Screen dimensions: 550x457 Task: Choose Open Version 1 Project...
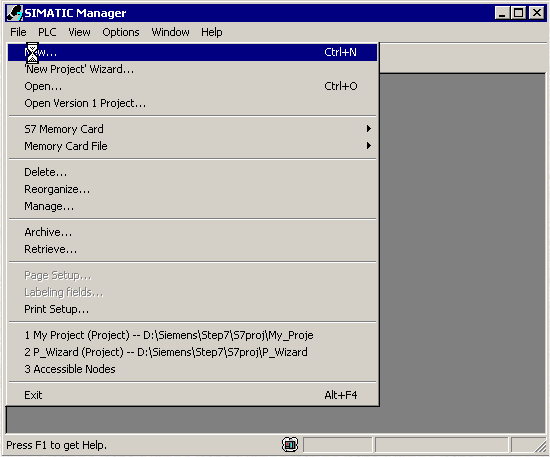(192, 103)
